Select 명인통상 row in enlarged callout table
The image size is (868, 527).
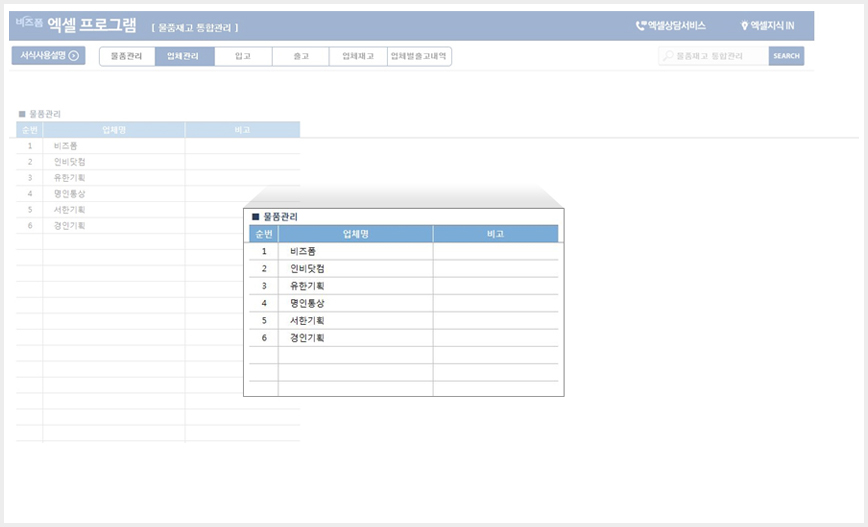pyautogui.click(x=404, y=303)
